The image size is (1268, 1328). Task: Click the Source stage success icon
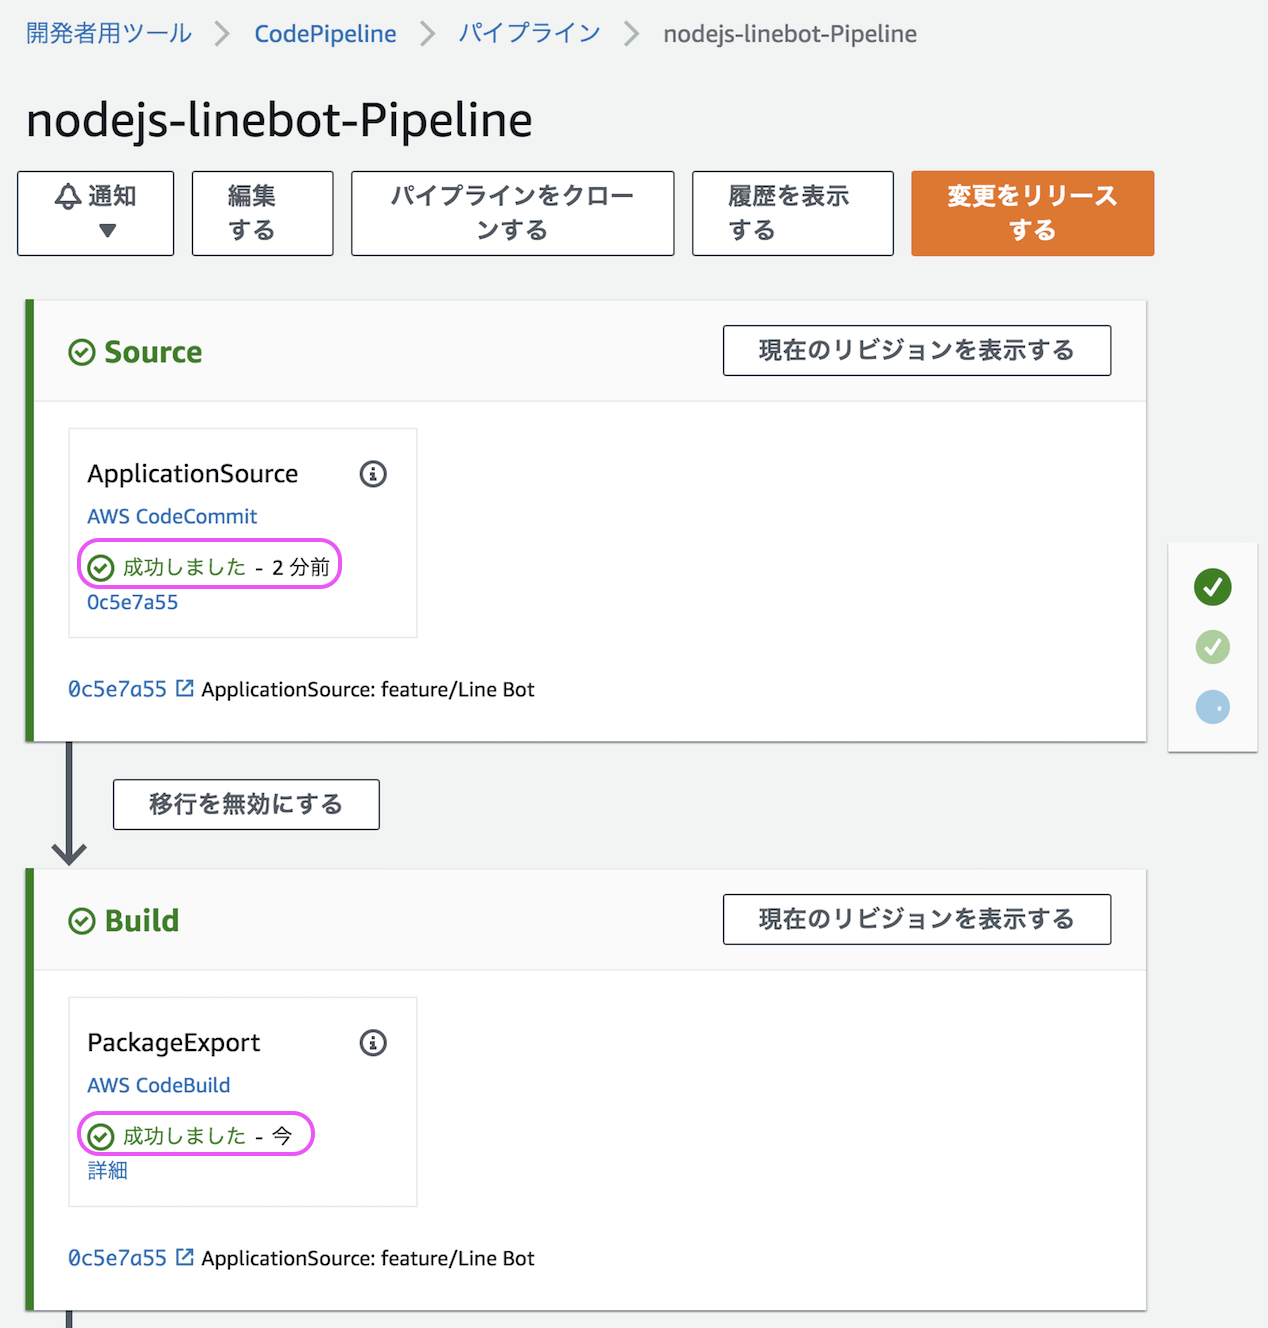82,352
